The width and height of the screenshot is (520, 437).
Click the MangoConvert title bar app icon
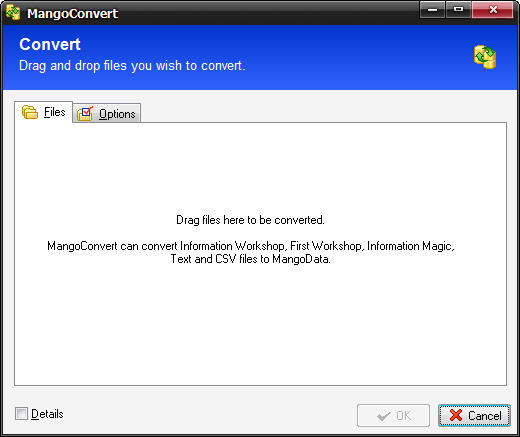[x=13, y=13]
